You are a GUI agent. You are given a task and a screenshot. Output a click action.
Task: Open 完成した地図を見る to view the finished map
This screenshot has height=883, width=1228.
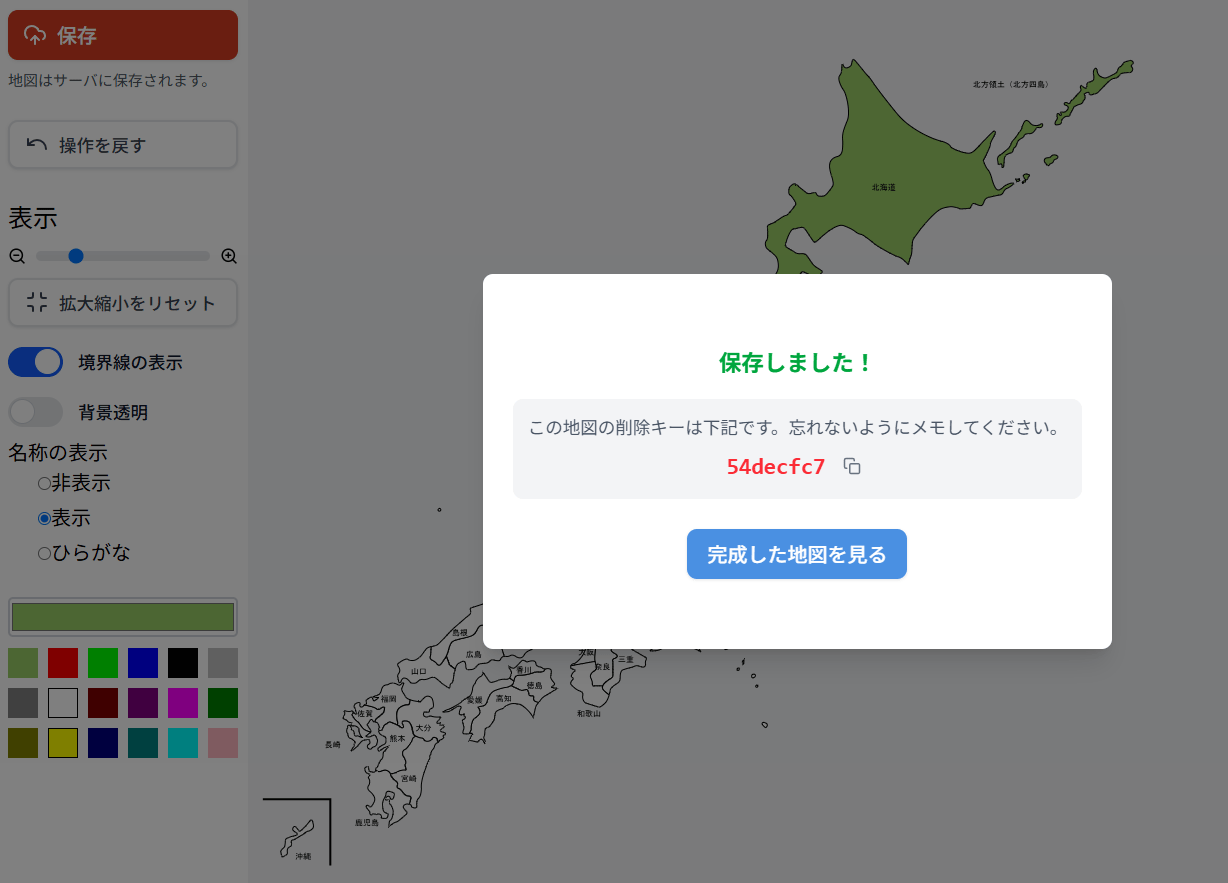tap(796, 554)
